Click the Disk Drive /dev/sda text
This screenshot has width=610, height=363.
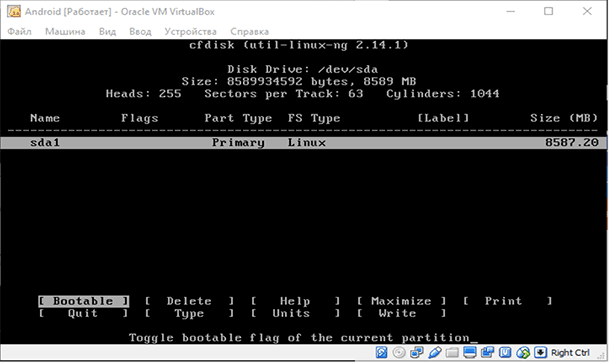[303, 70]
